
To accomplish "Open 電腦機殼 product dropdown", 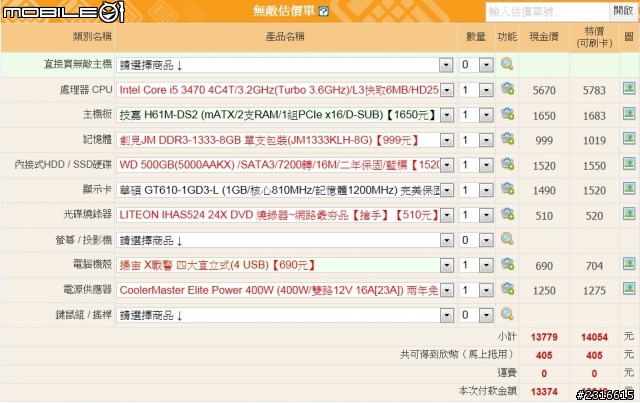I will click(x=285, y=265).
